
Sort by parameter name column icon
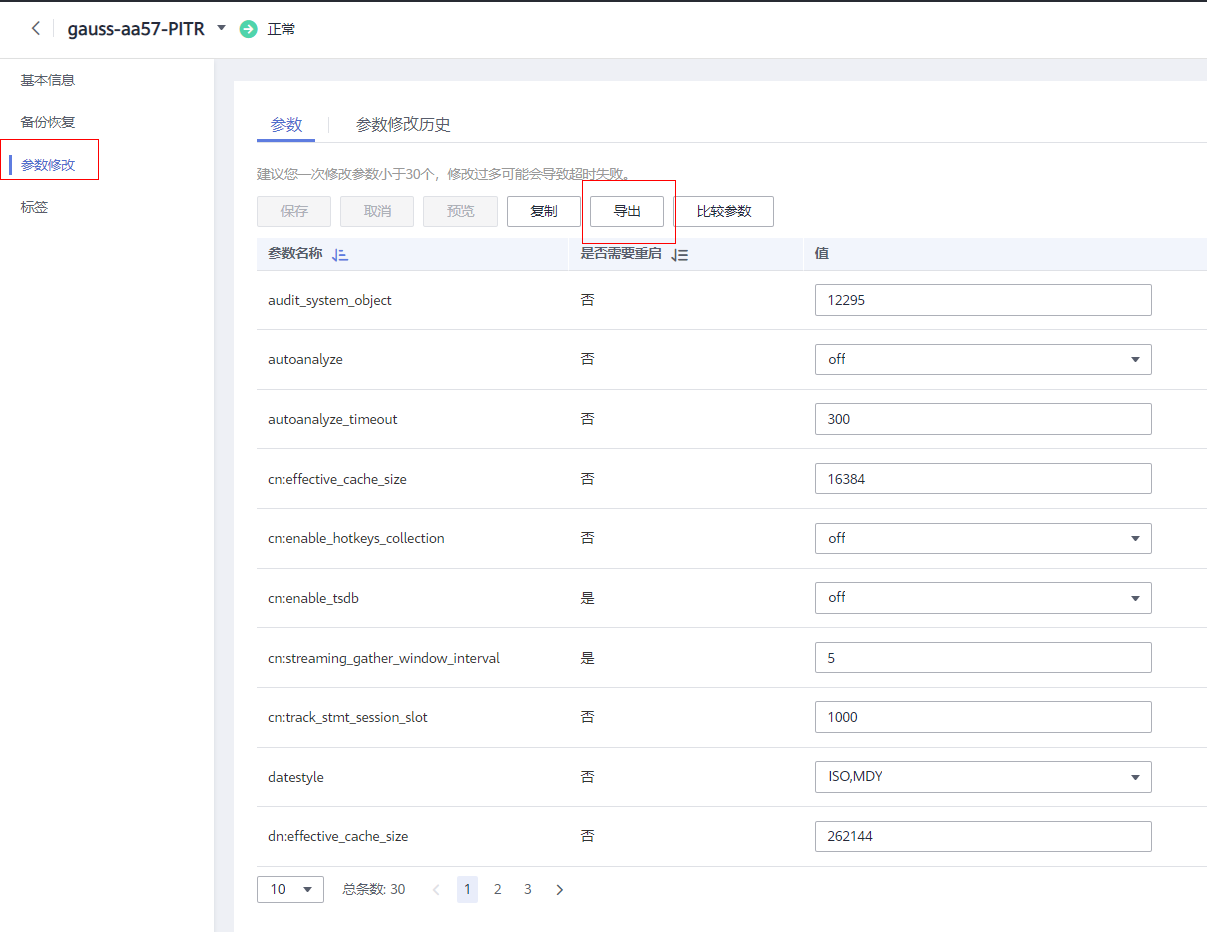(340, 255)
